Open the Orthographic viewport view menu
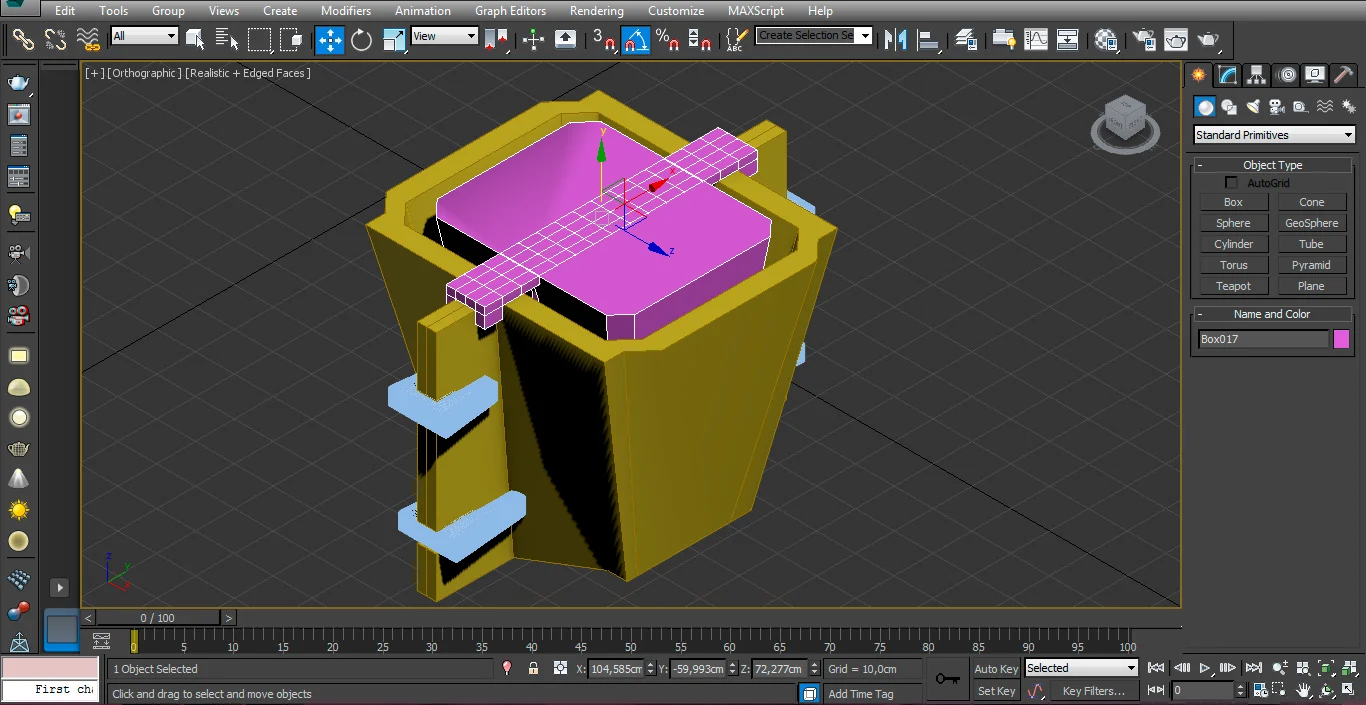 click(x=145, y=73)
